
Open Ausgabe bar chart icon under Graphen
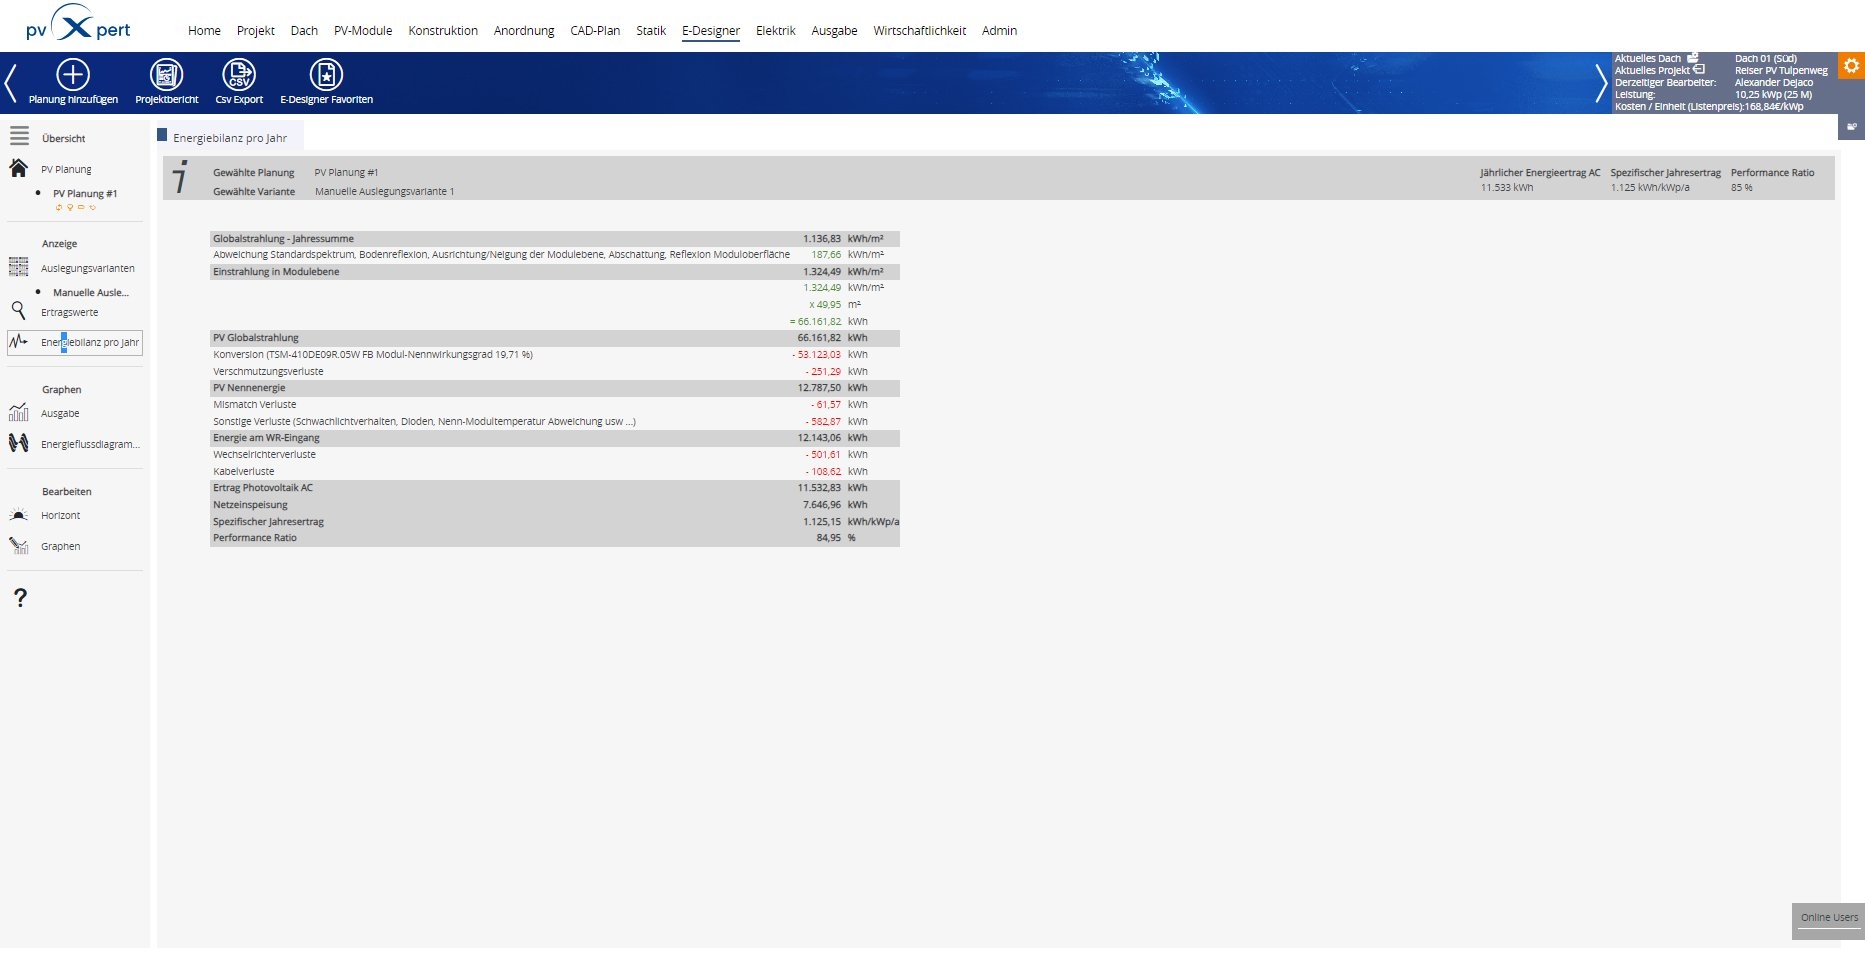coord(17,412)
